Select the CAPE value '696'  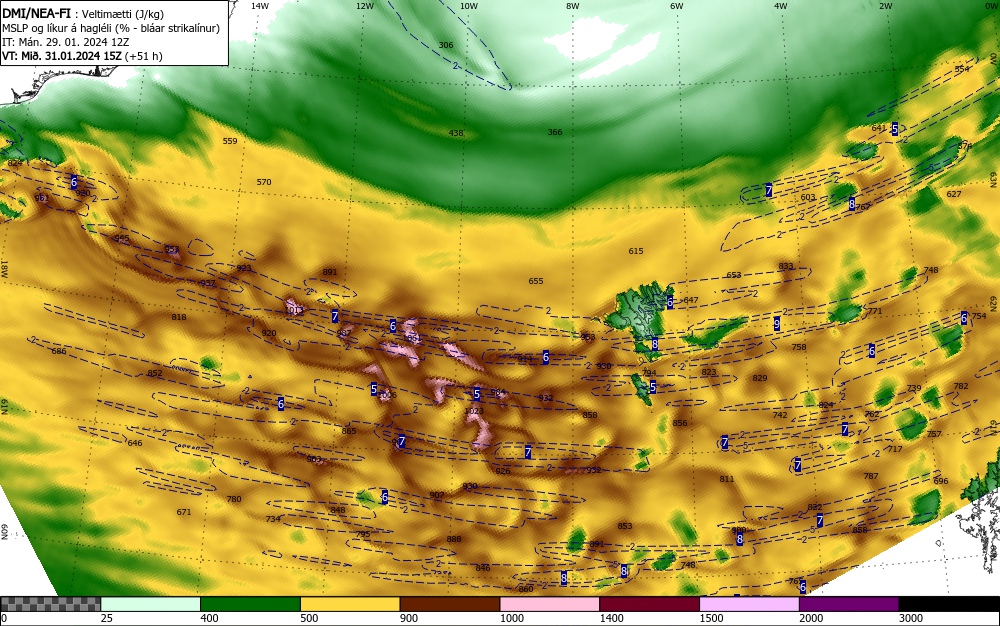coord(941,481)
